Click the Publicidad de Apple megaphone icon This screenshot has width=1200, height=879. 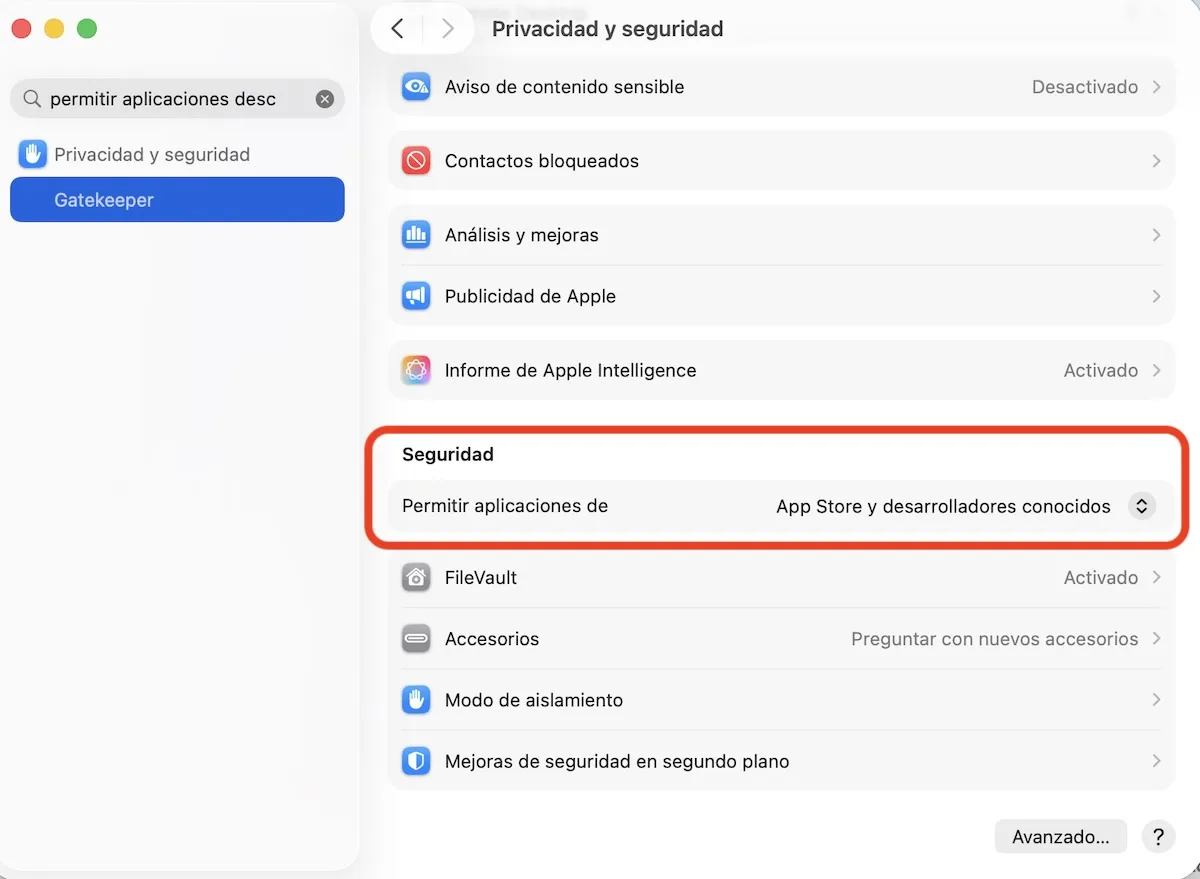click(x=416, y=296)
